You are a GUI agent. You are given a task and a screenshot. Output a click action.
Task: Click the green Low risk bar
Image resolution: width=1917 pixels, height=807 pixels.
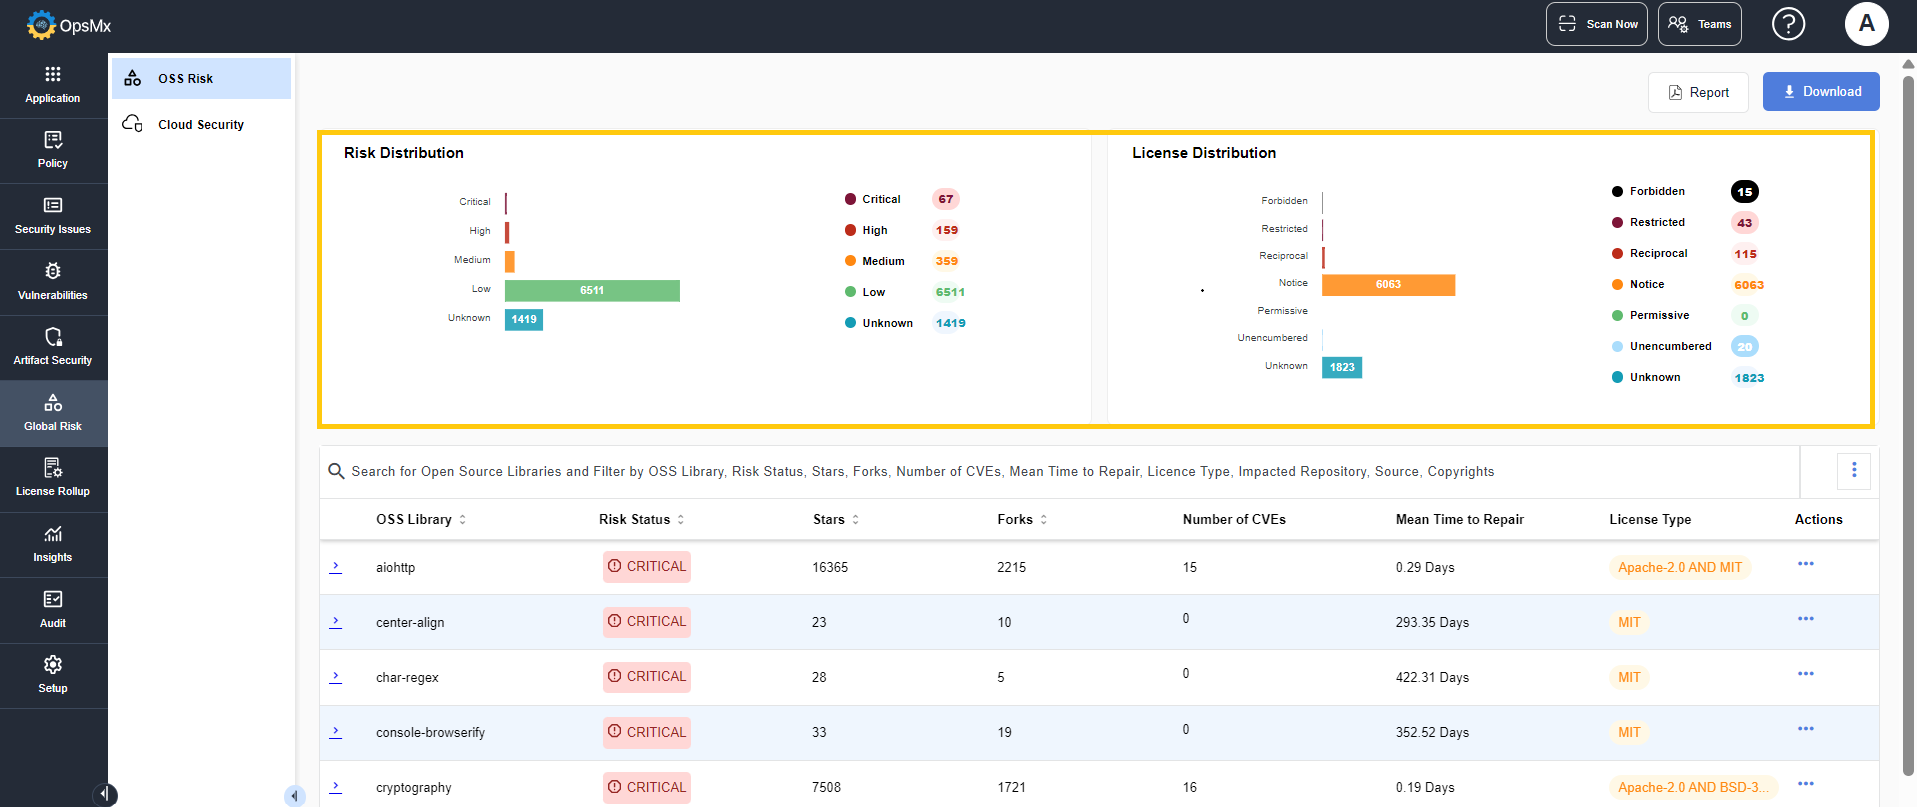(592, 290)
